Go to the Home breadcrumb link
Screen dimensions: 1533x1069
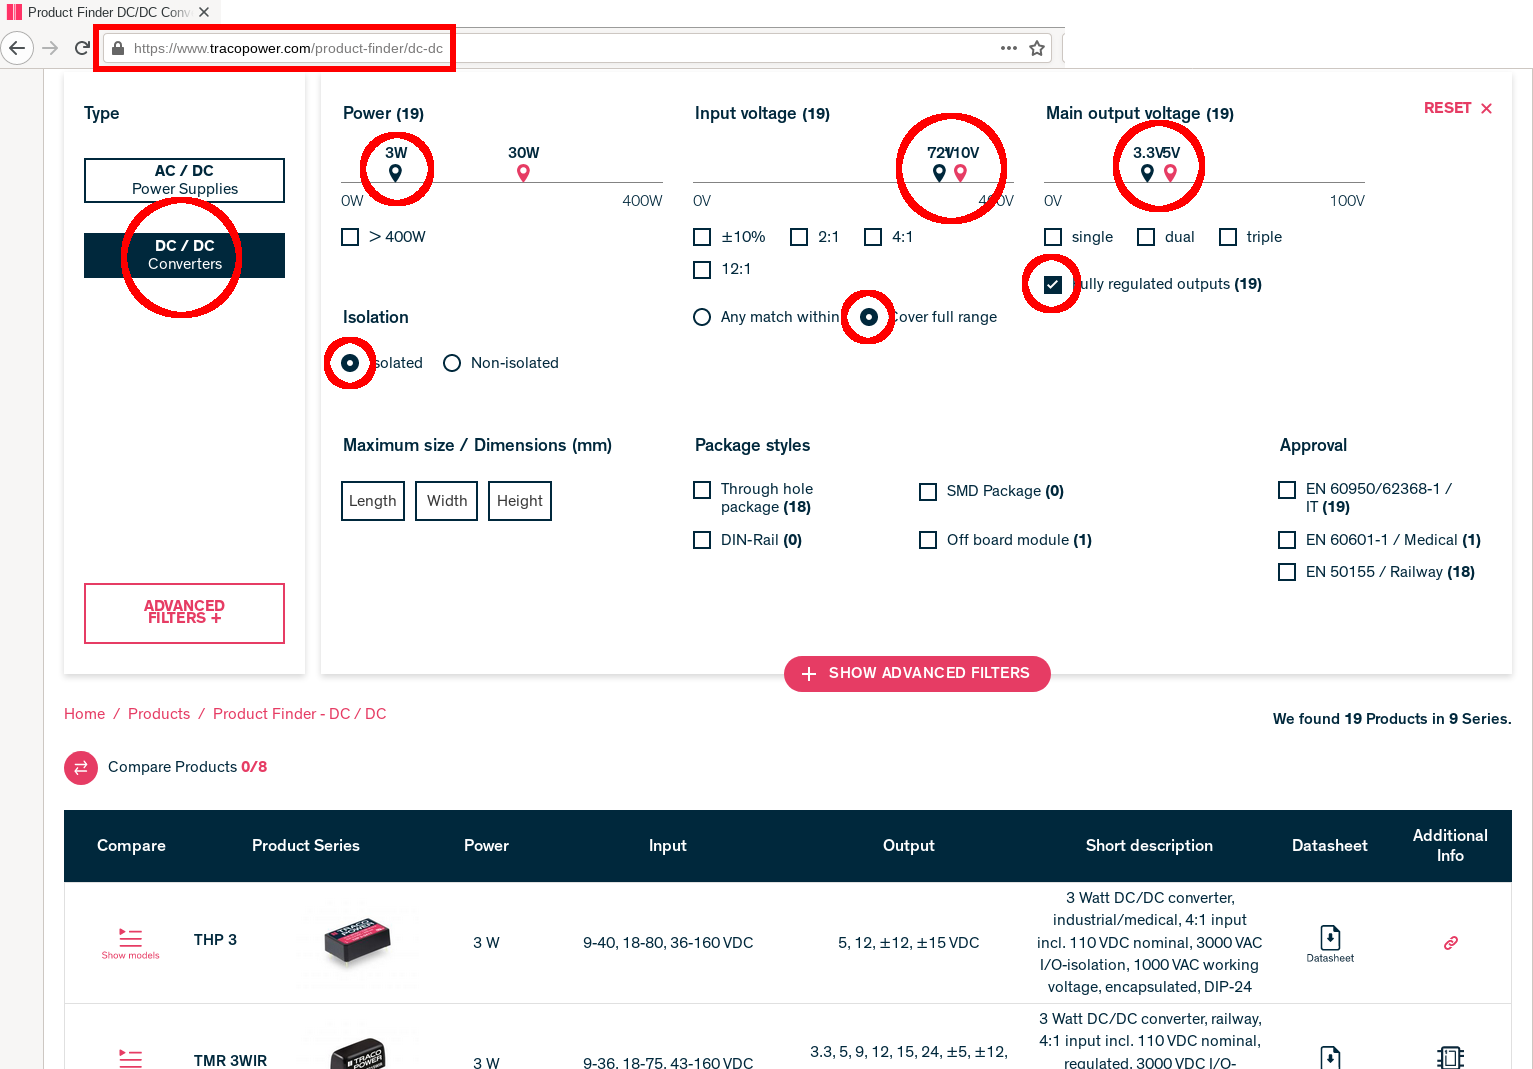coord(84,714)
